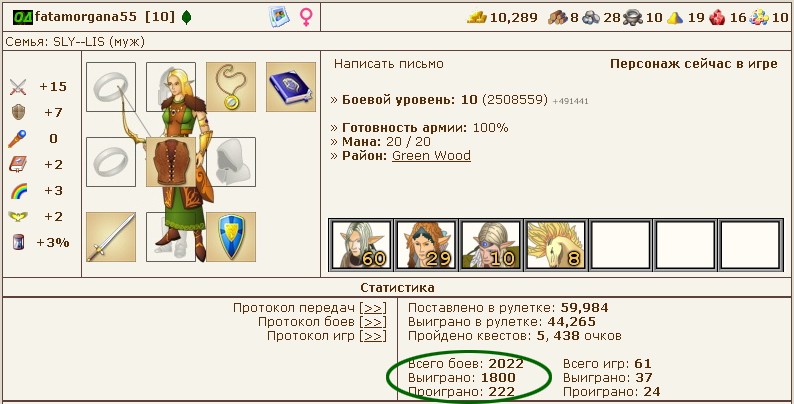Open Протокол передач arrows link

373,308
